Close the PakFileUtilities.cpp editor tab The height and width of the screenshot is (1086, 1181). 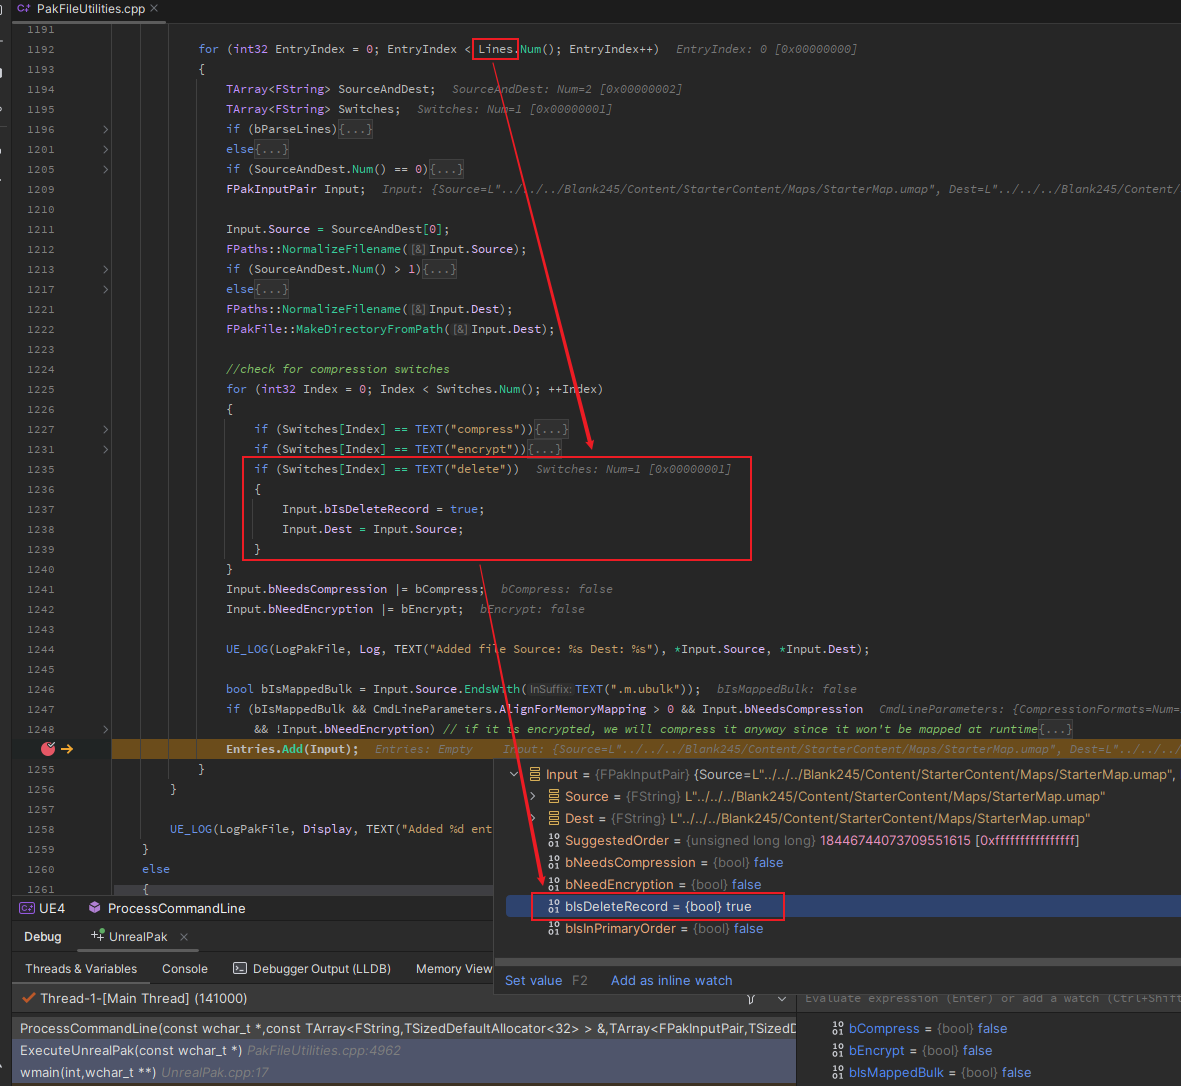click(154, 9)
